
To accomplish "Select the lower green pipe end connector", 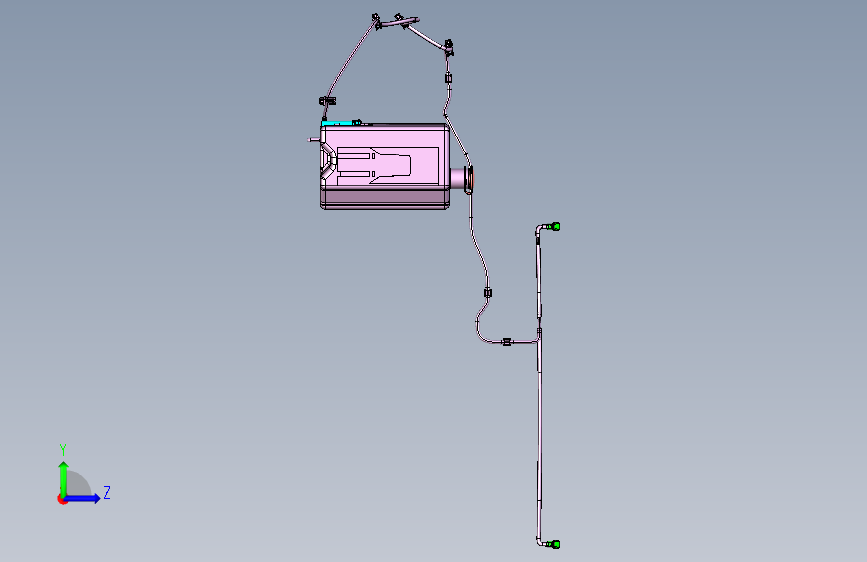I will click(555, 544).
